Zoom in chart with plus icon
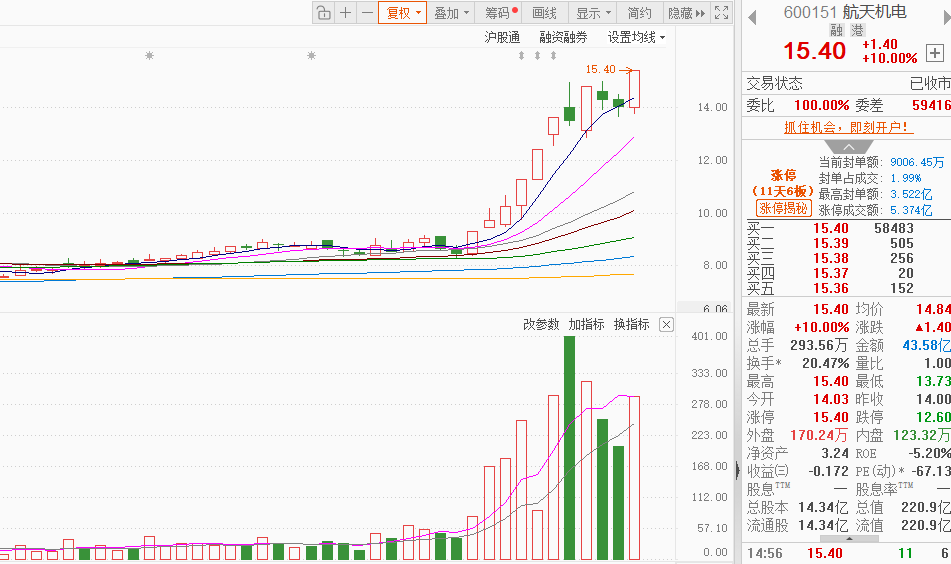This screenshot has height=564, width=951. [x=346, y=13]
